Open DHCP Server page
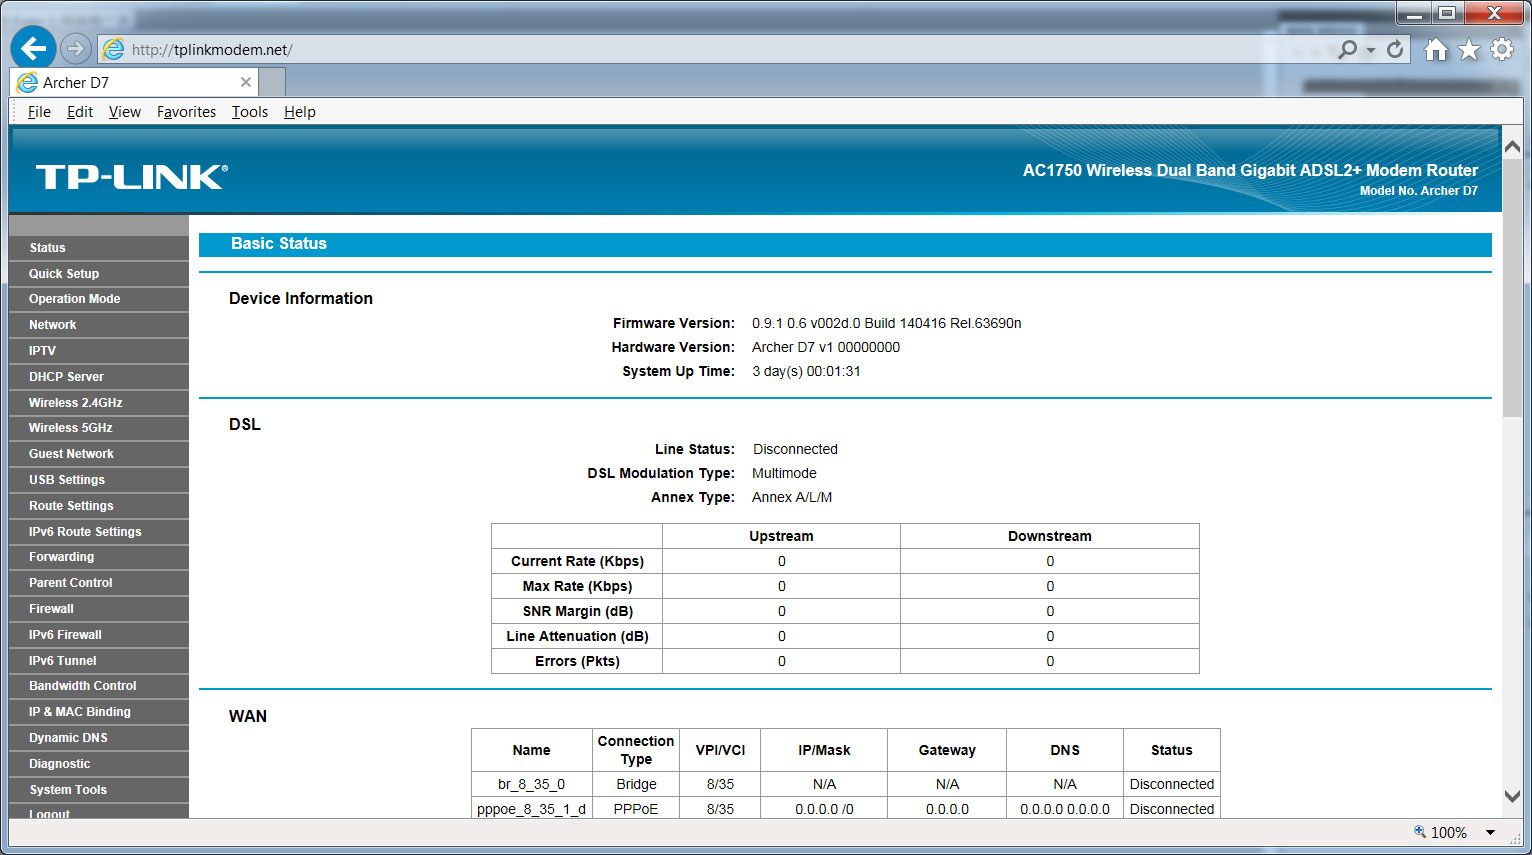The width and height of the screenshot is (1532, 855). 98,377
